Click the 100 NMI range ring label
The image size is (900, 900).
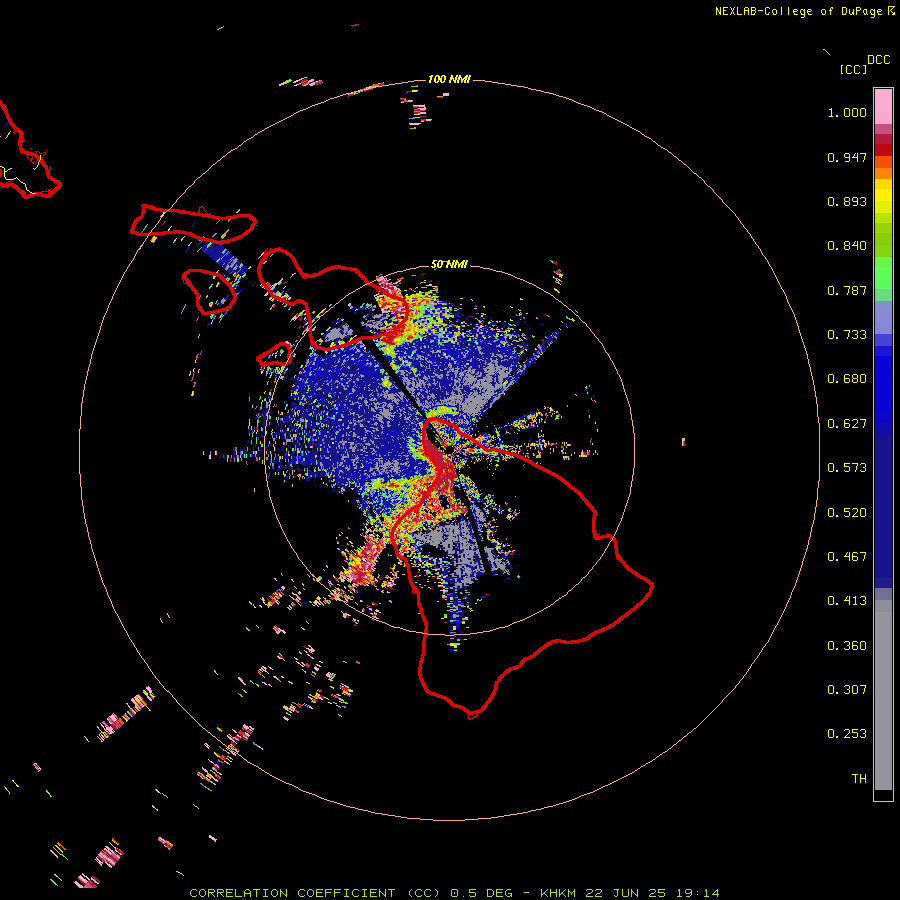click(449, 79)
